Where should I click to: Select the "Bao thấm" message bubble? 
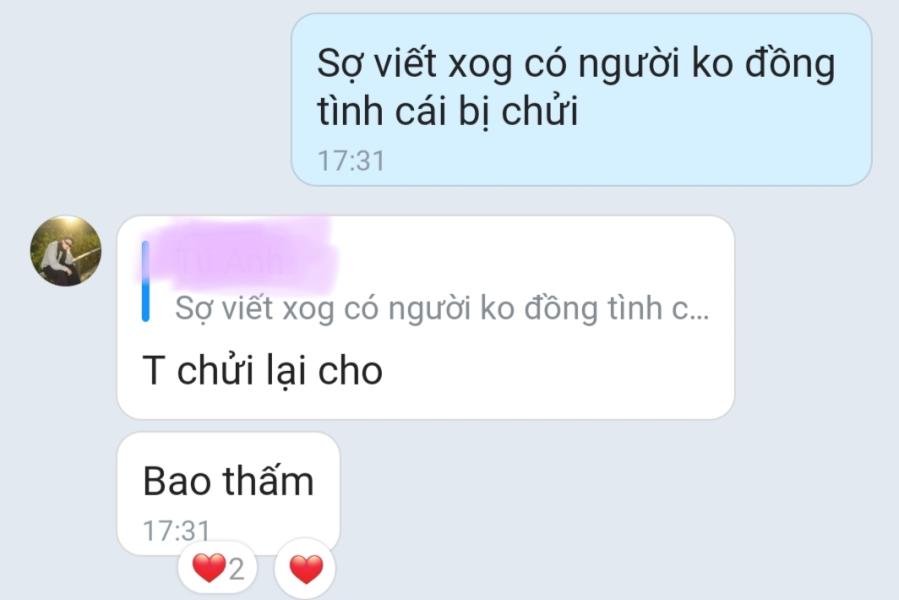coord(228,494)
